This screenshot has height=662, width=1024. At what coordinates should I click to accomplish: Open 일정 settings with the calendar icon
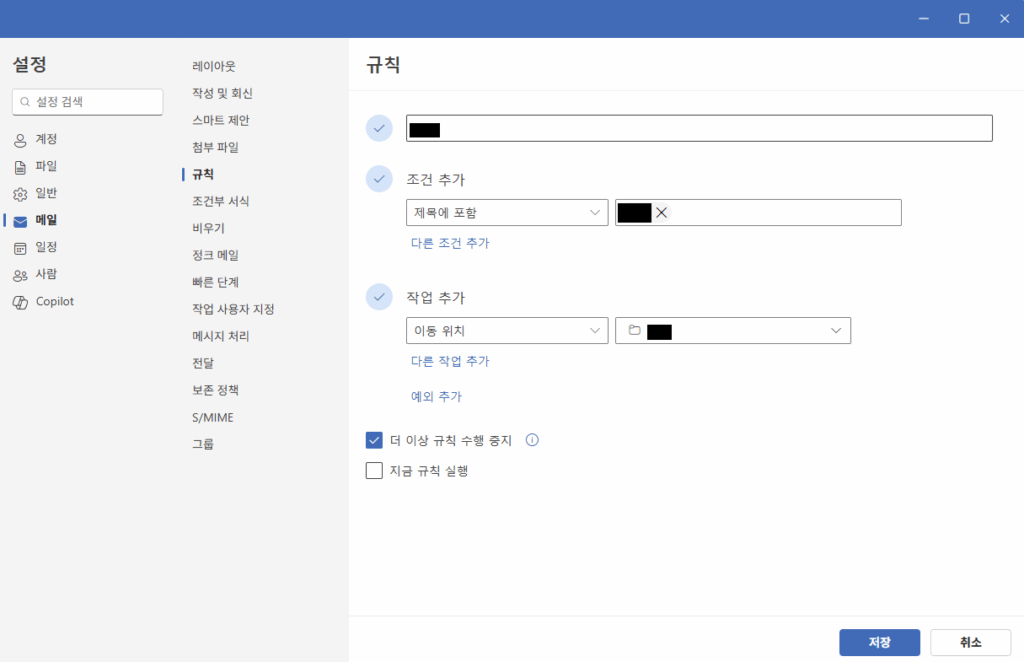22,247
